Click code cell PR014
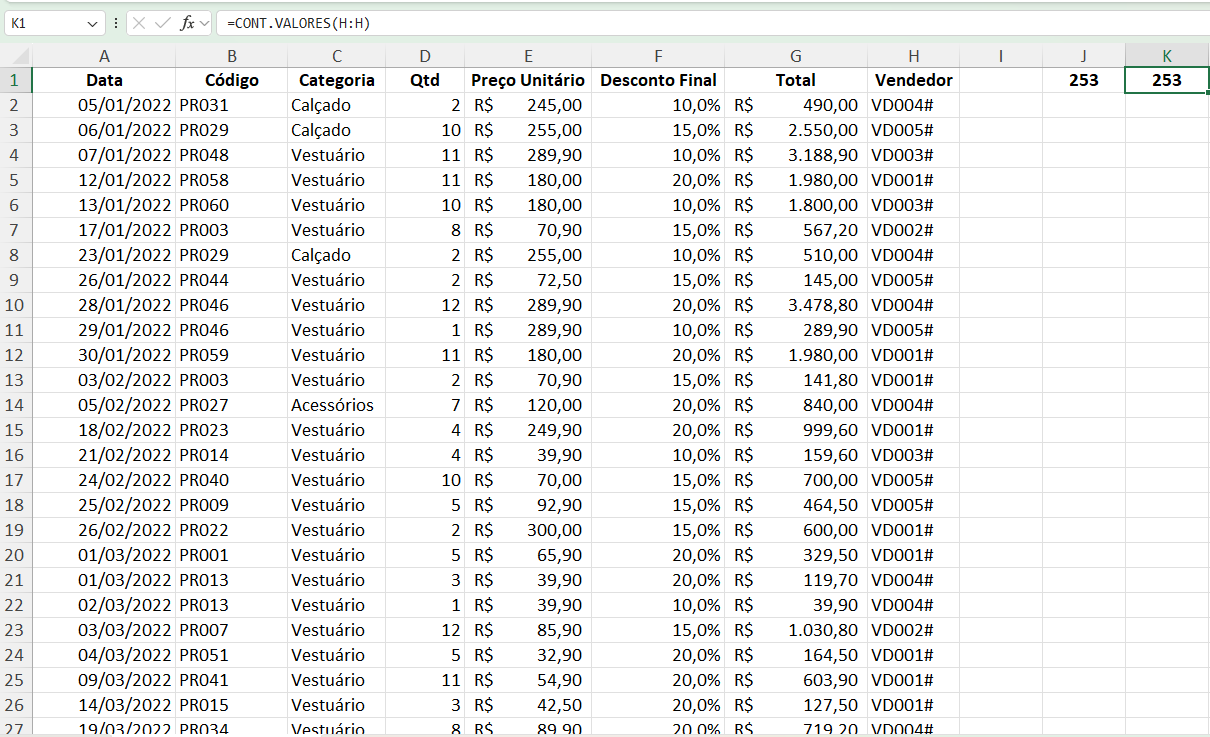 [231, 455]
